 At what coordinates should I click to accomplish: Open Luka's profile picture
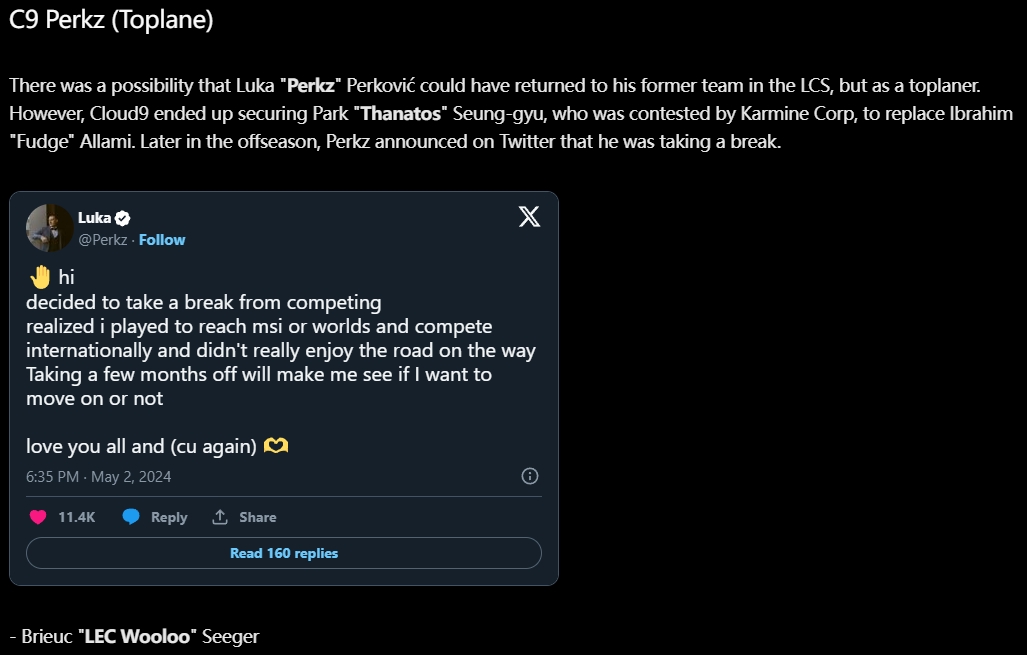pos(50,228)
